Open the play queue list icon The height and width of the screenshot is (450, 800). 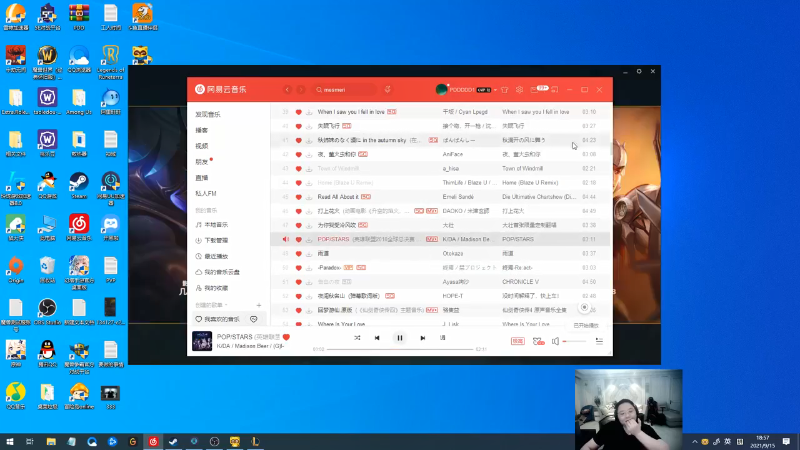(599, 341)
